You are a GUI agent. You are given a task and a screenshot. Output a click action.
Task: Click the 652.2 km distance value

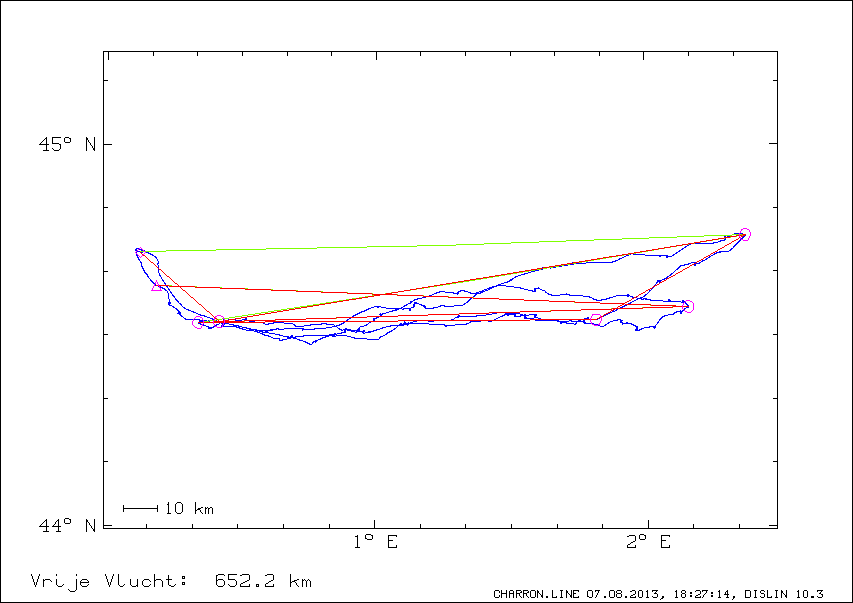click(263, 581)
